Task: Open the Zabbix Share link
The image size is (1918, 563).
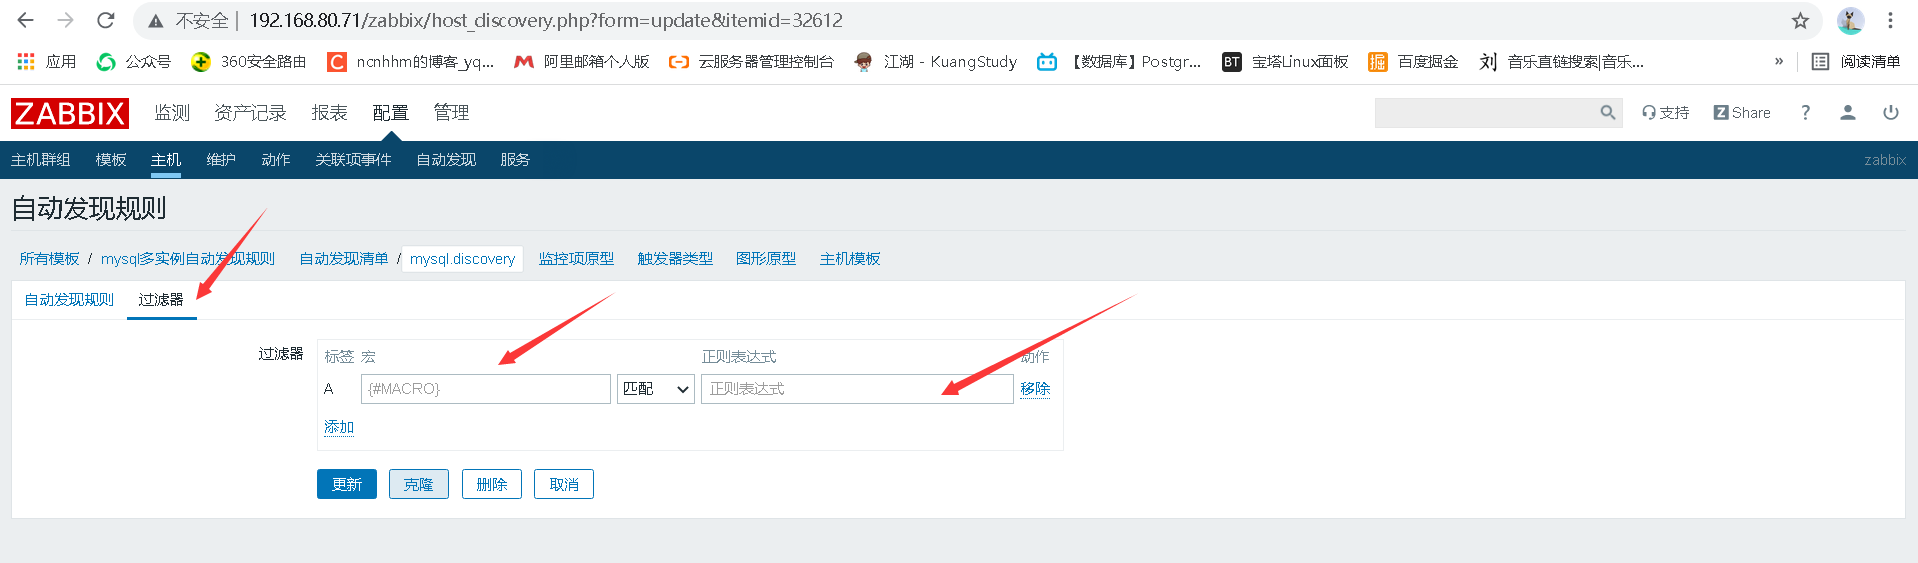Action: (x=1742, y=113)
